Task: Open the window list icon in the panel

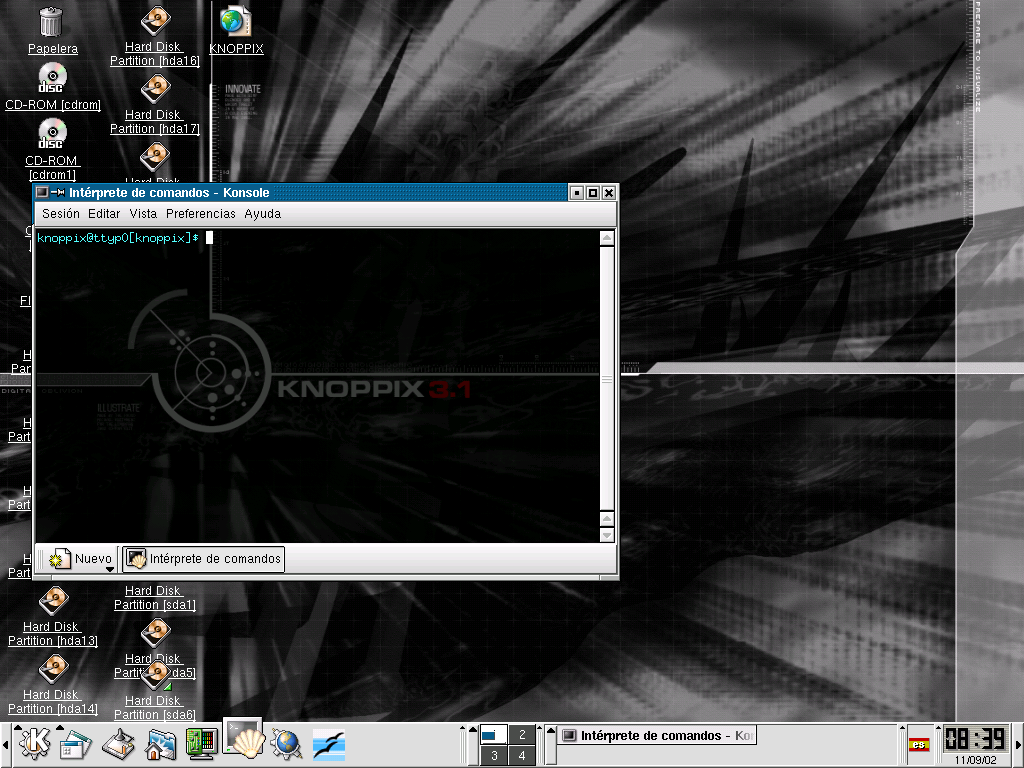Action: coord(76,744)
